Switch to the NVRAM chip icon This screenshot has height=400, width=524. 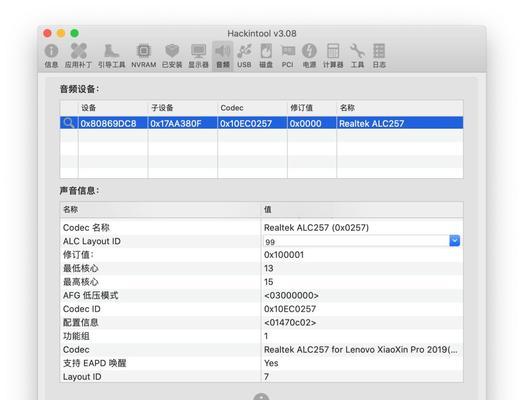(x=144, y=55)
